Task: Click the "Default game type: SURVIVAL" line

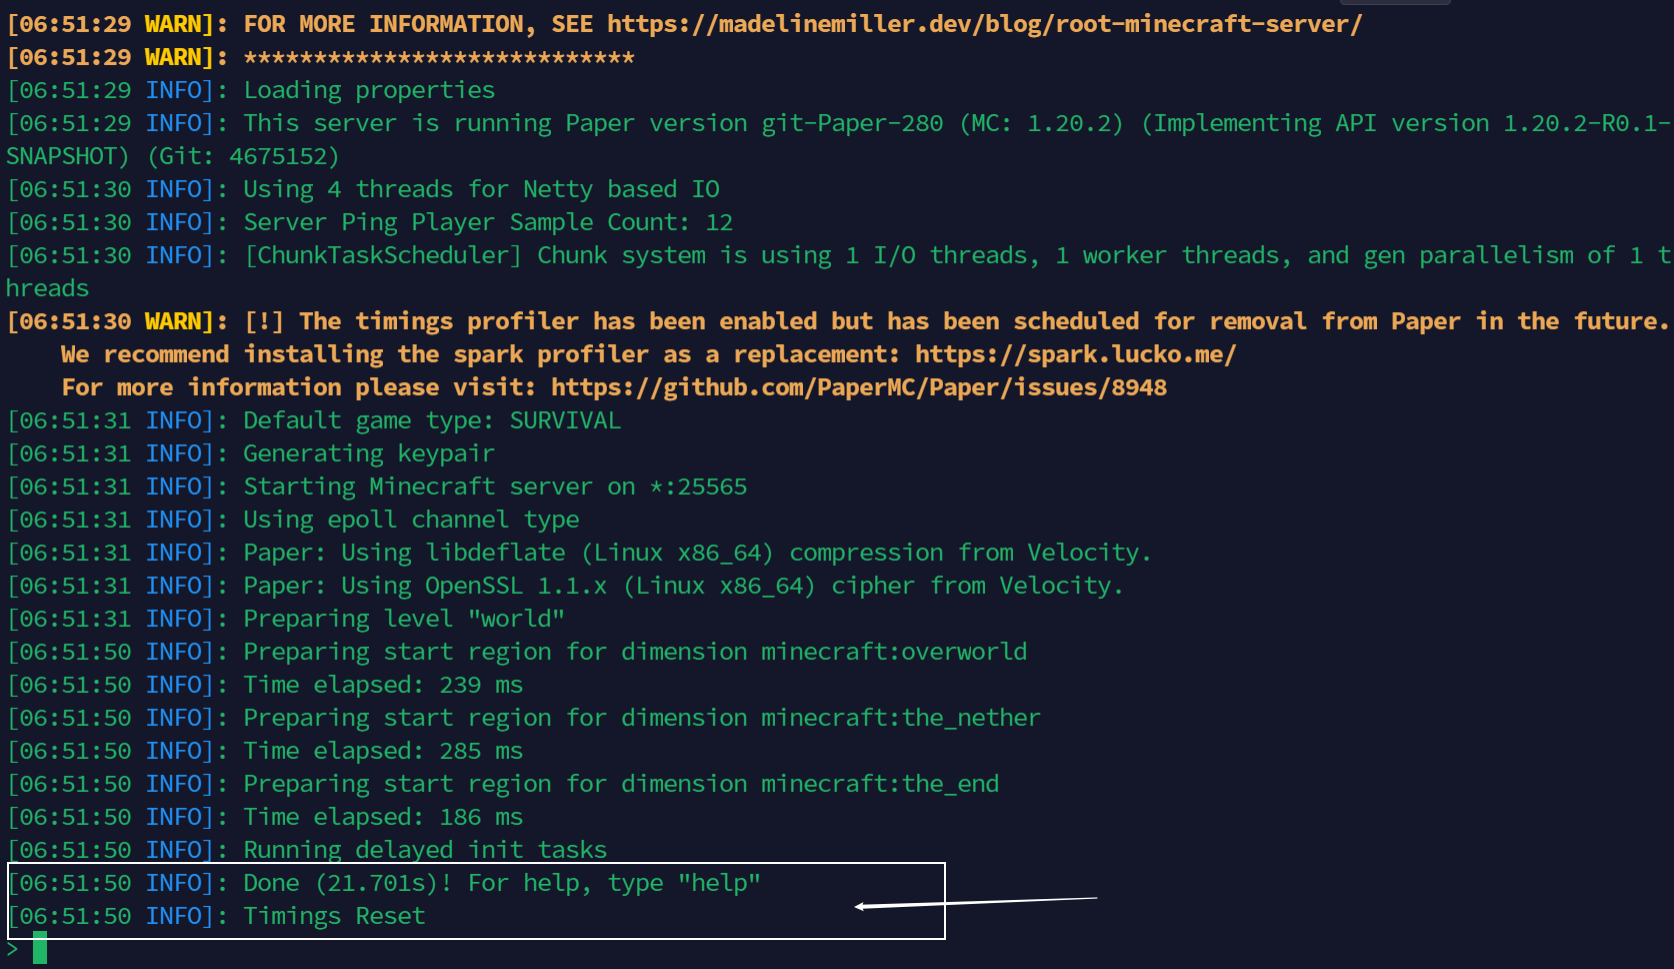Action: (x=432, y=420)
